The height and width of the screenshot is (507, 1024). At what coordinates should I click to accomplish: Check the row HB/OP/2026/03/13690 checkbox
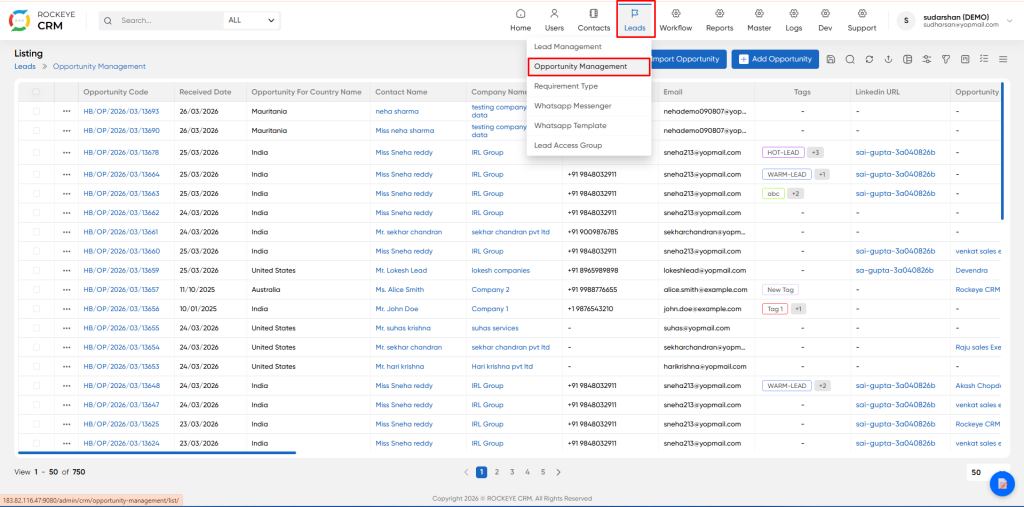click(36, 131)
